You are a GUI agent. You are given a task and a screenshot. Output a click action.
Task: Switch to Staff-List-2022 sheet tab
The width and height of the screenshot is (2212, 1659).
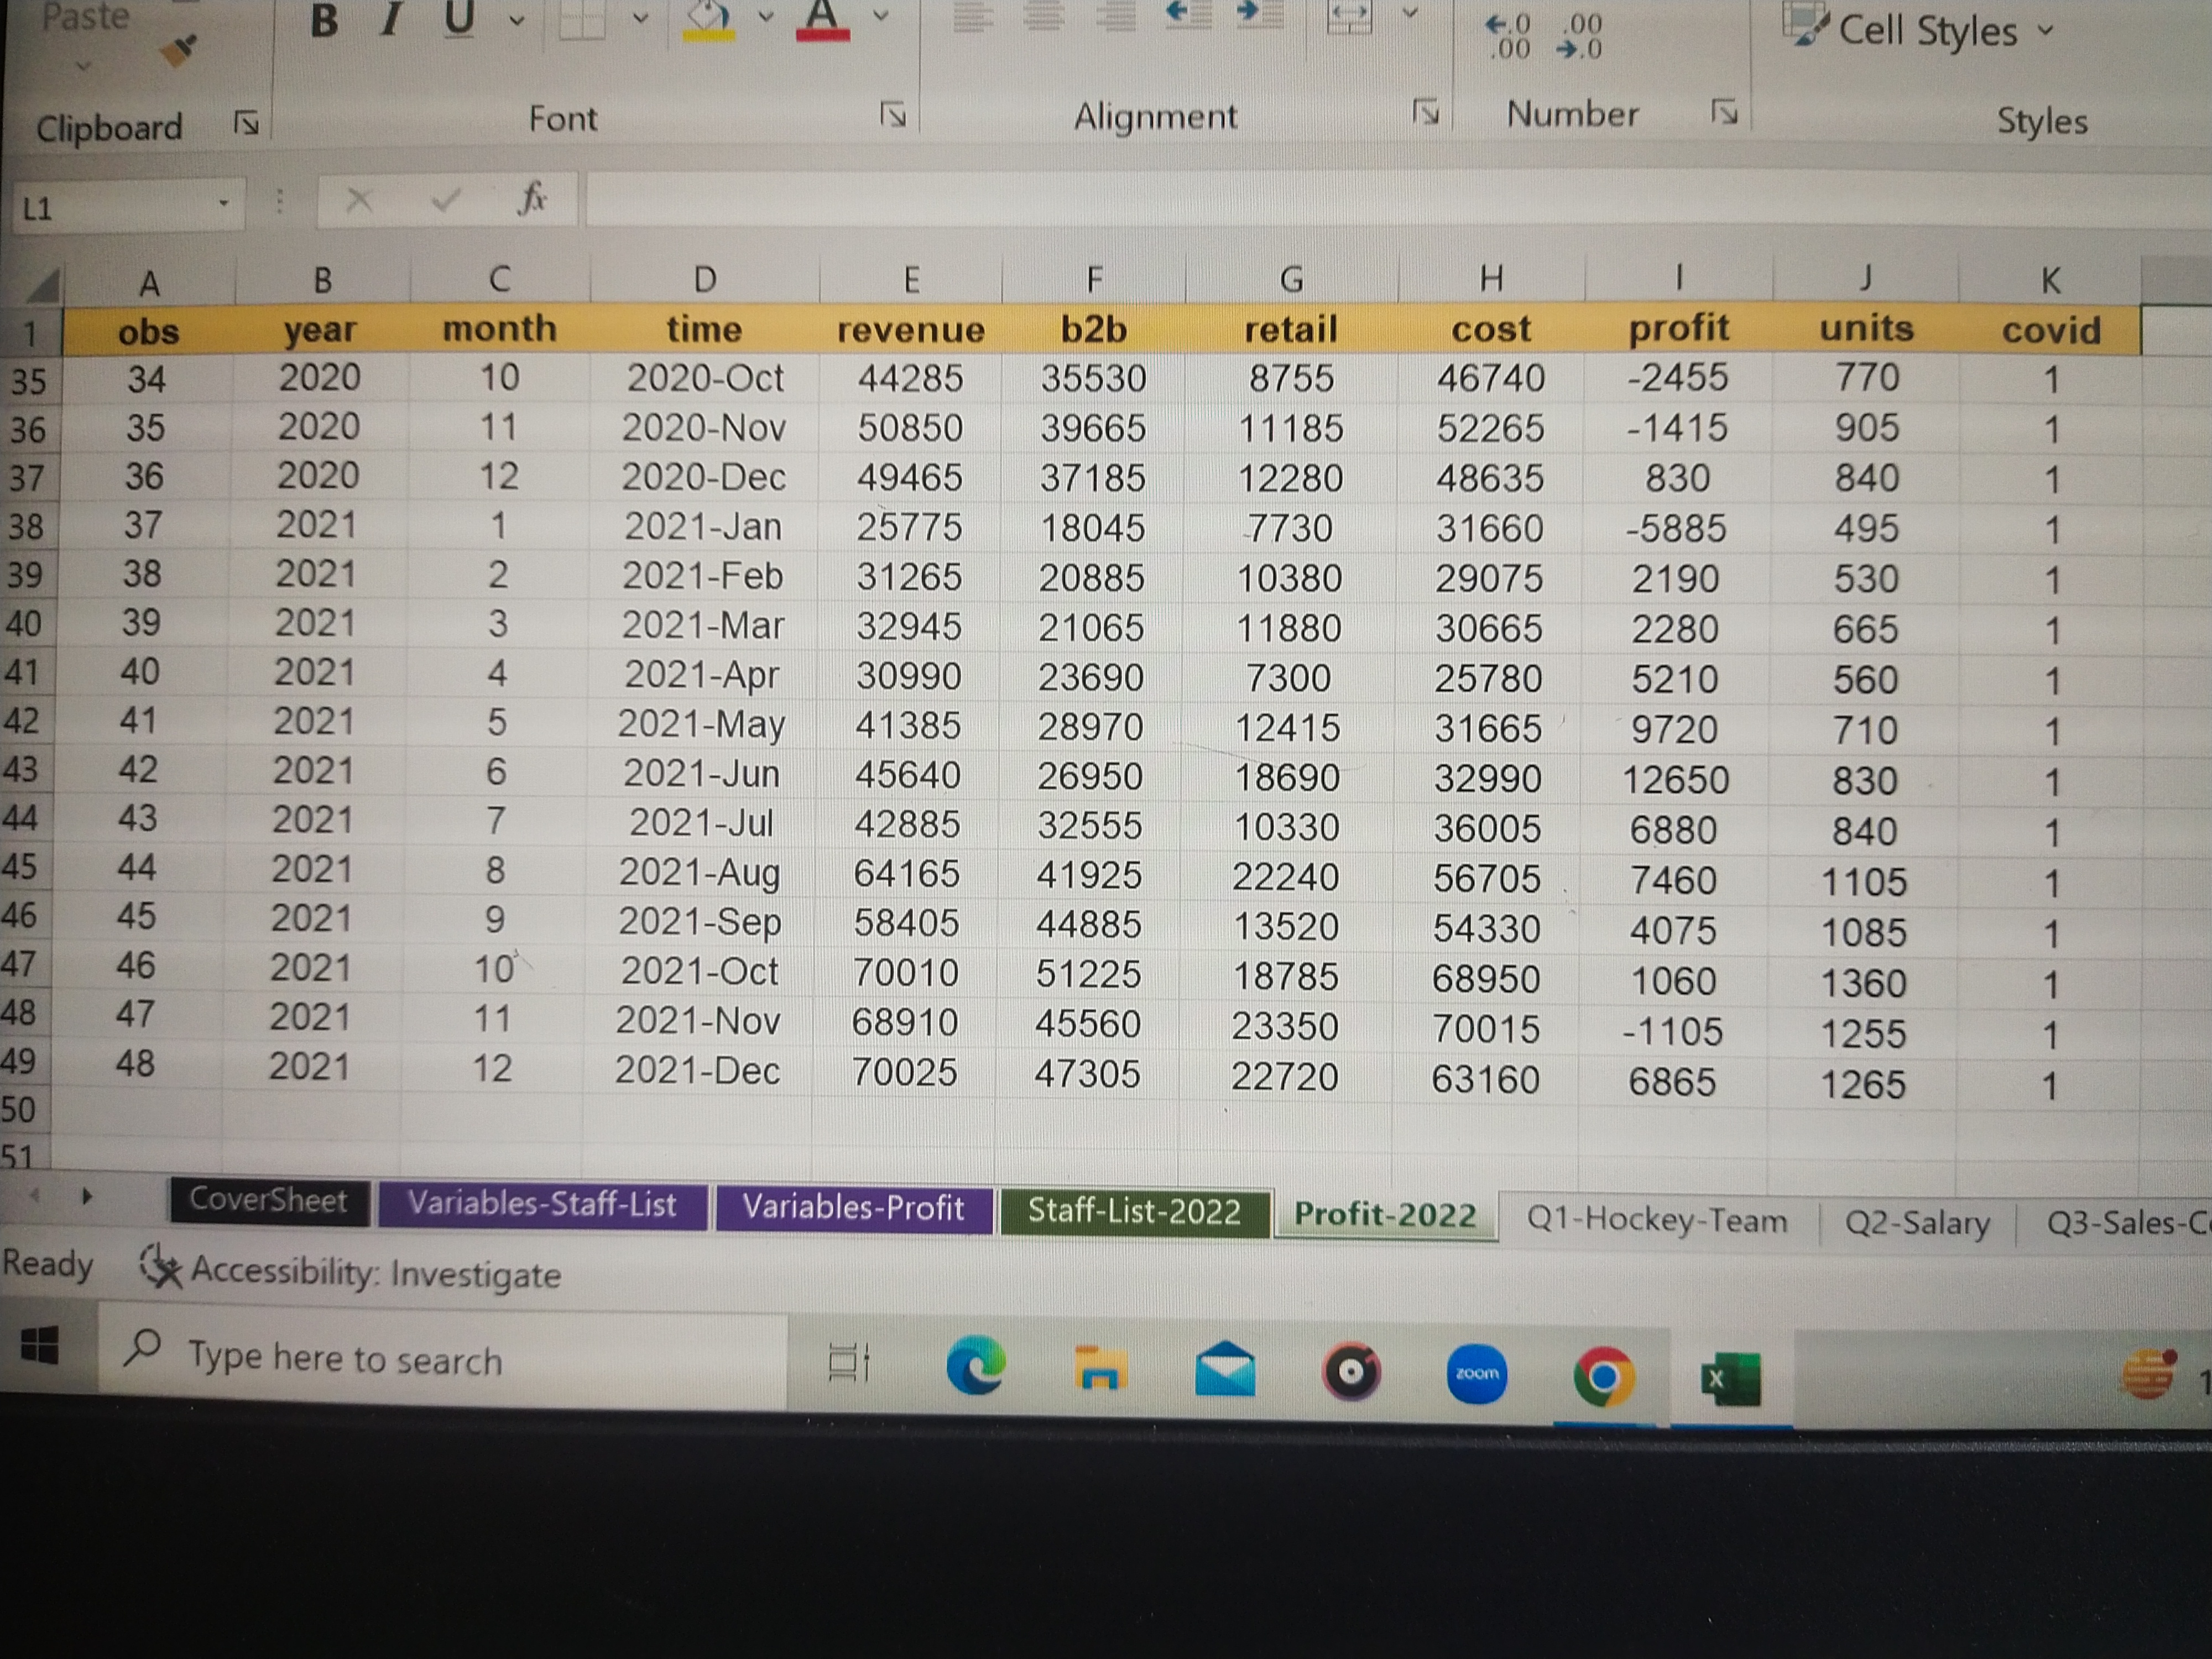(x=1133, y=1211)
